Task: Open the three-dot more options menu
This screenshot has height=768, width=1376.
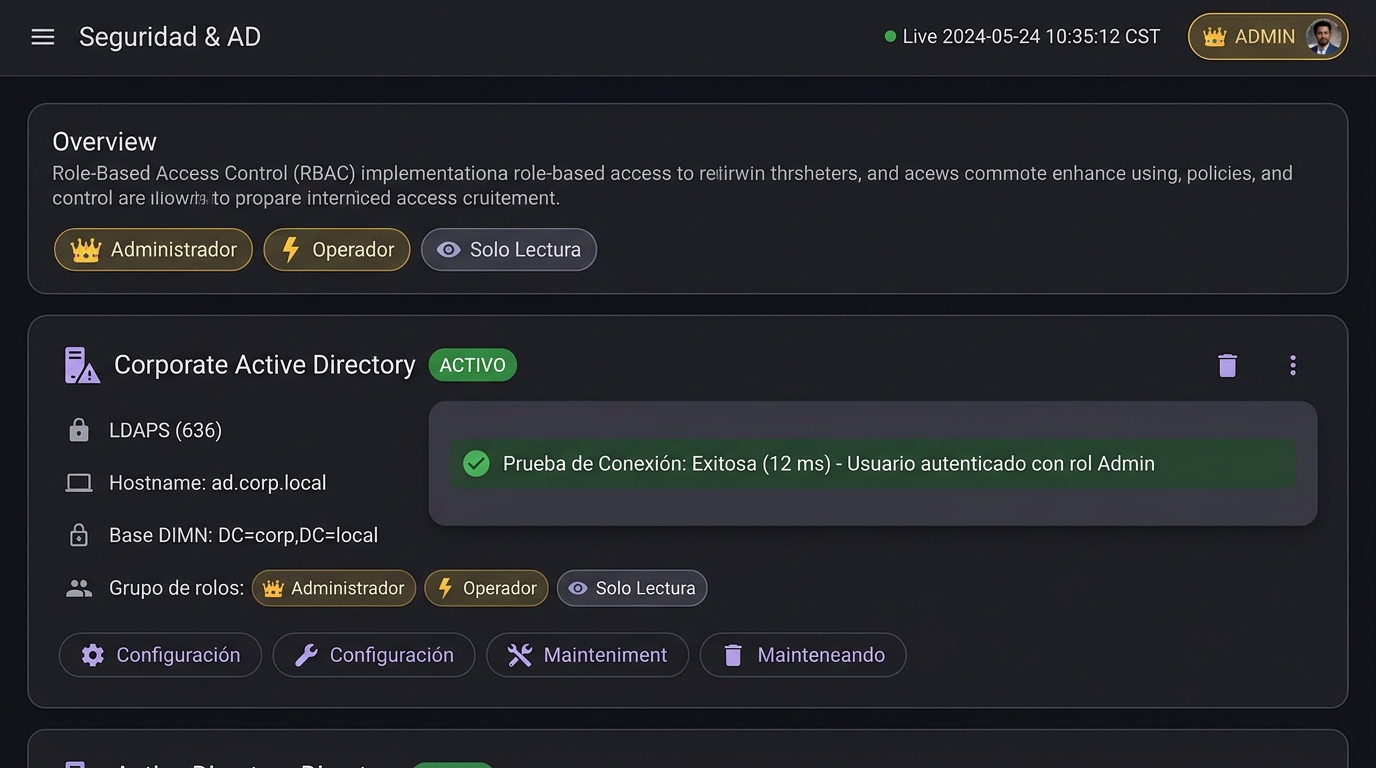Action: pyautogui.click(x=1293, y=365)
